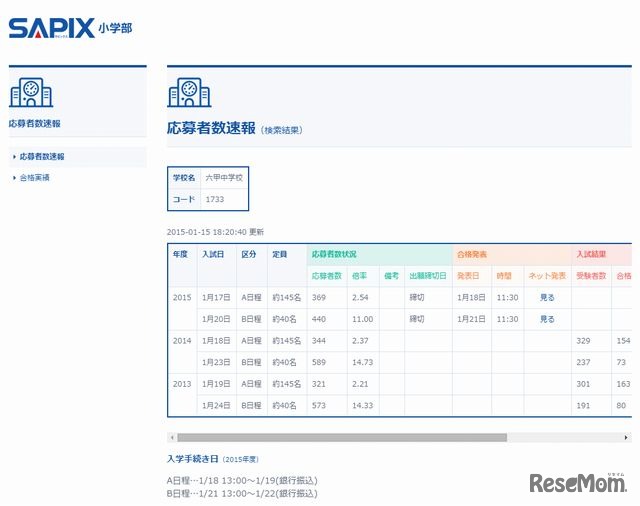The image size is (640, 506).
Task: Click 発表日 sub-header
Action: 468,276
